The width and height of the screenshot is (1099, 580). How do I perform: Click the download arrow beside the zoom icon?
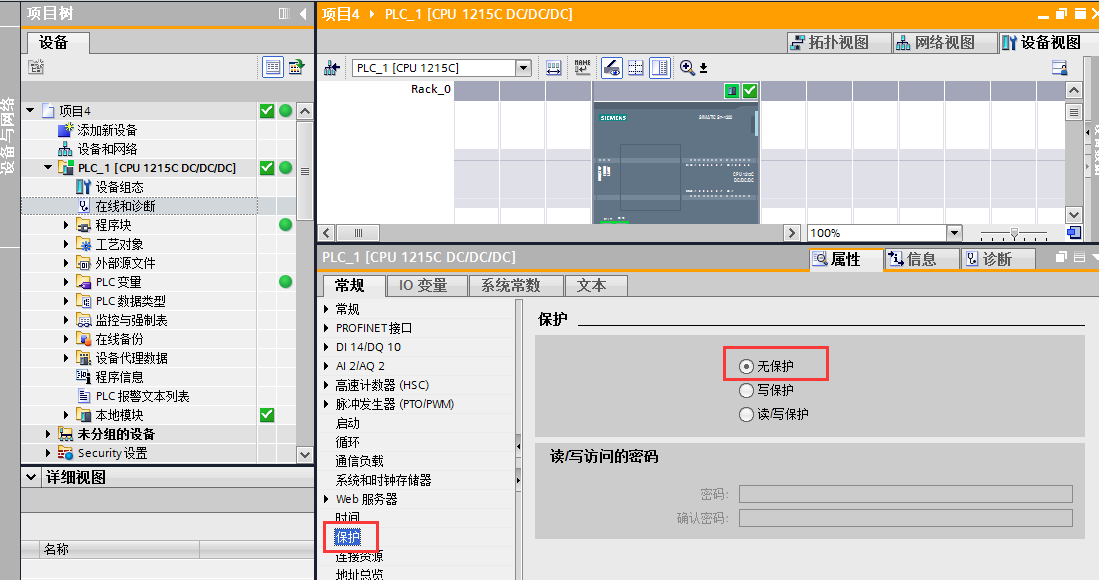tap(704, 68)
